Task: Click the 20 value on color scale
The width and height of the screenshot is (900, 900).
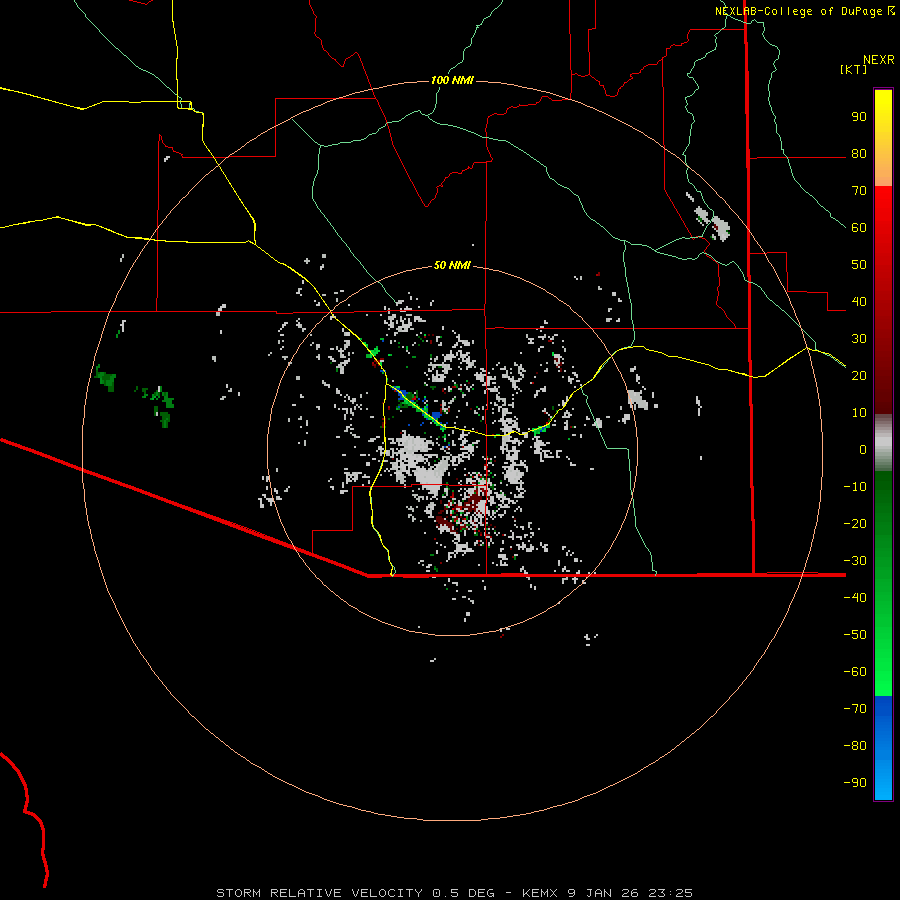Action: (859, 375)
